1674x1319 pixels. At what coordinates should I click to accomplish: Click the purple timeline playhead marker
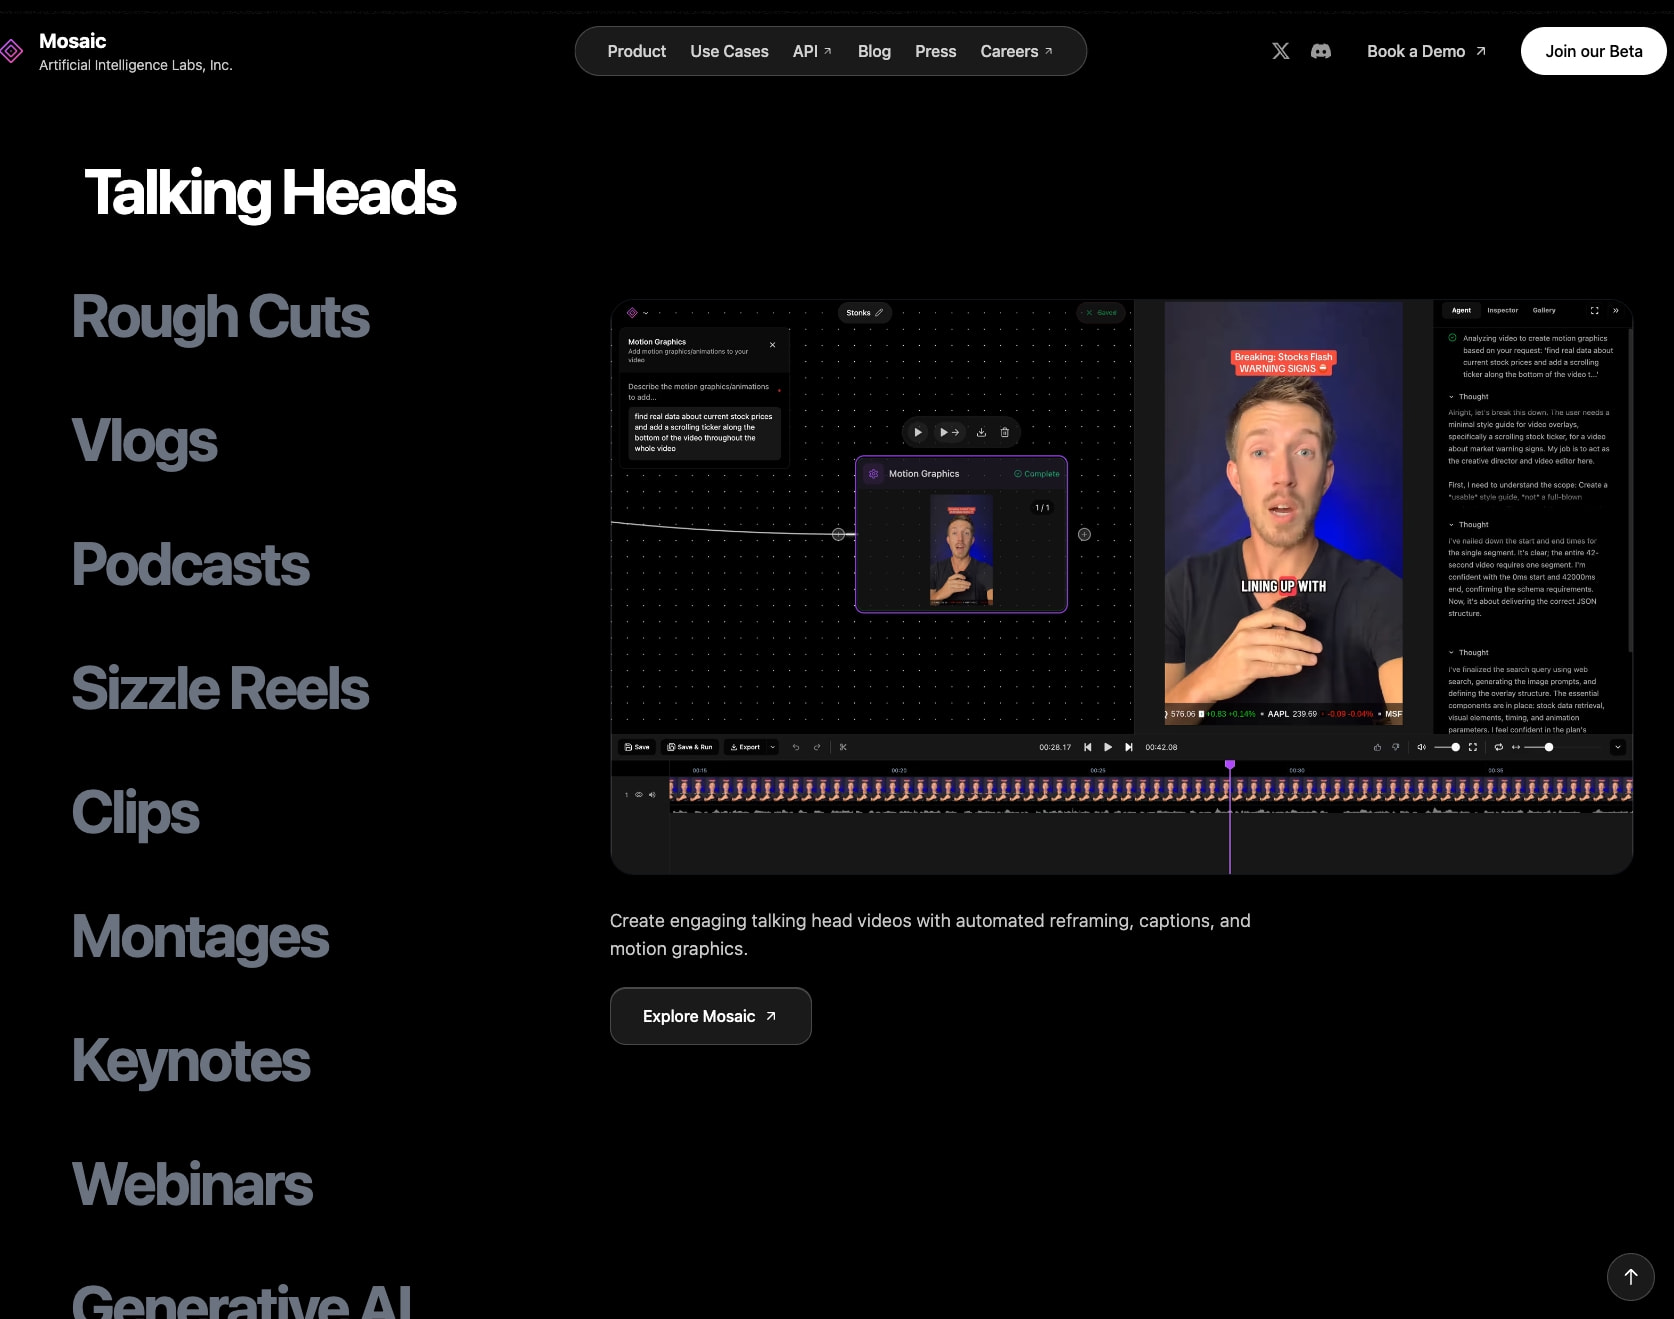tap(1230, 765)
